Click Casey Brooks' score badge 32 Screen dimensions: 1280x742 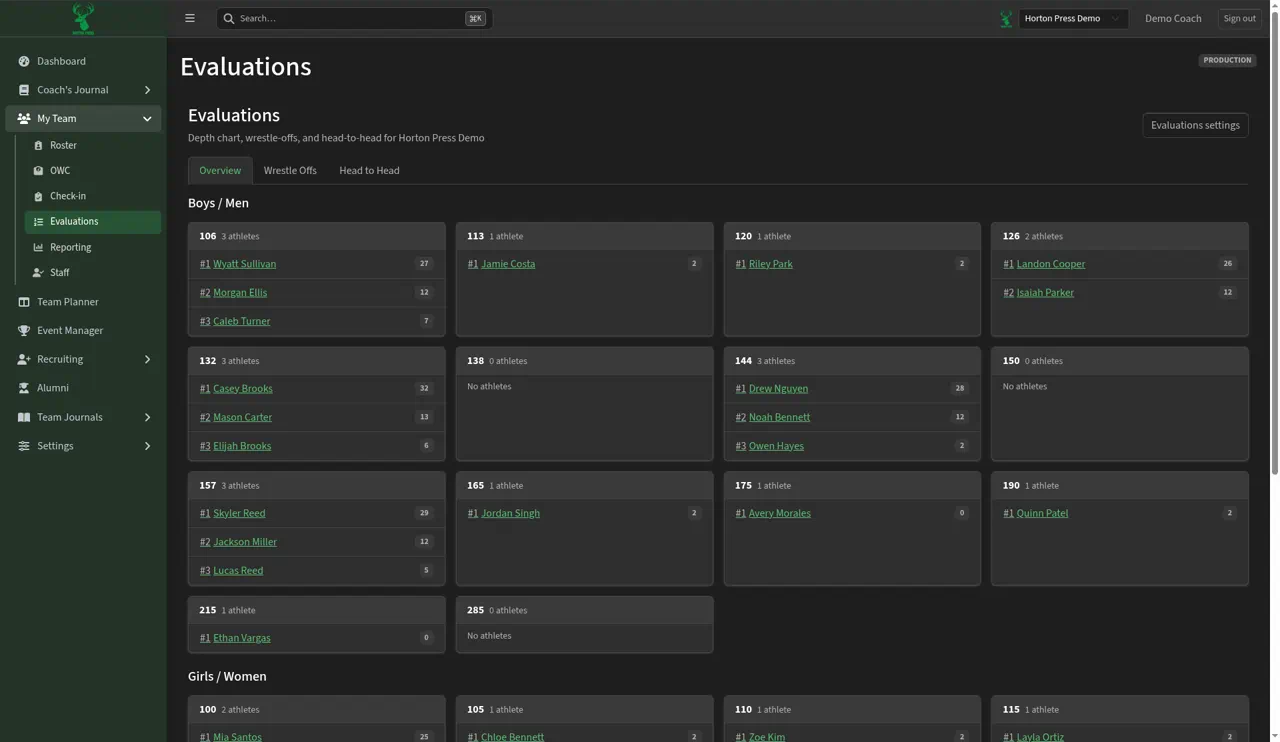click(424, 389)
